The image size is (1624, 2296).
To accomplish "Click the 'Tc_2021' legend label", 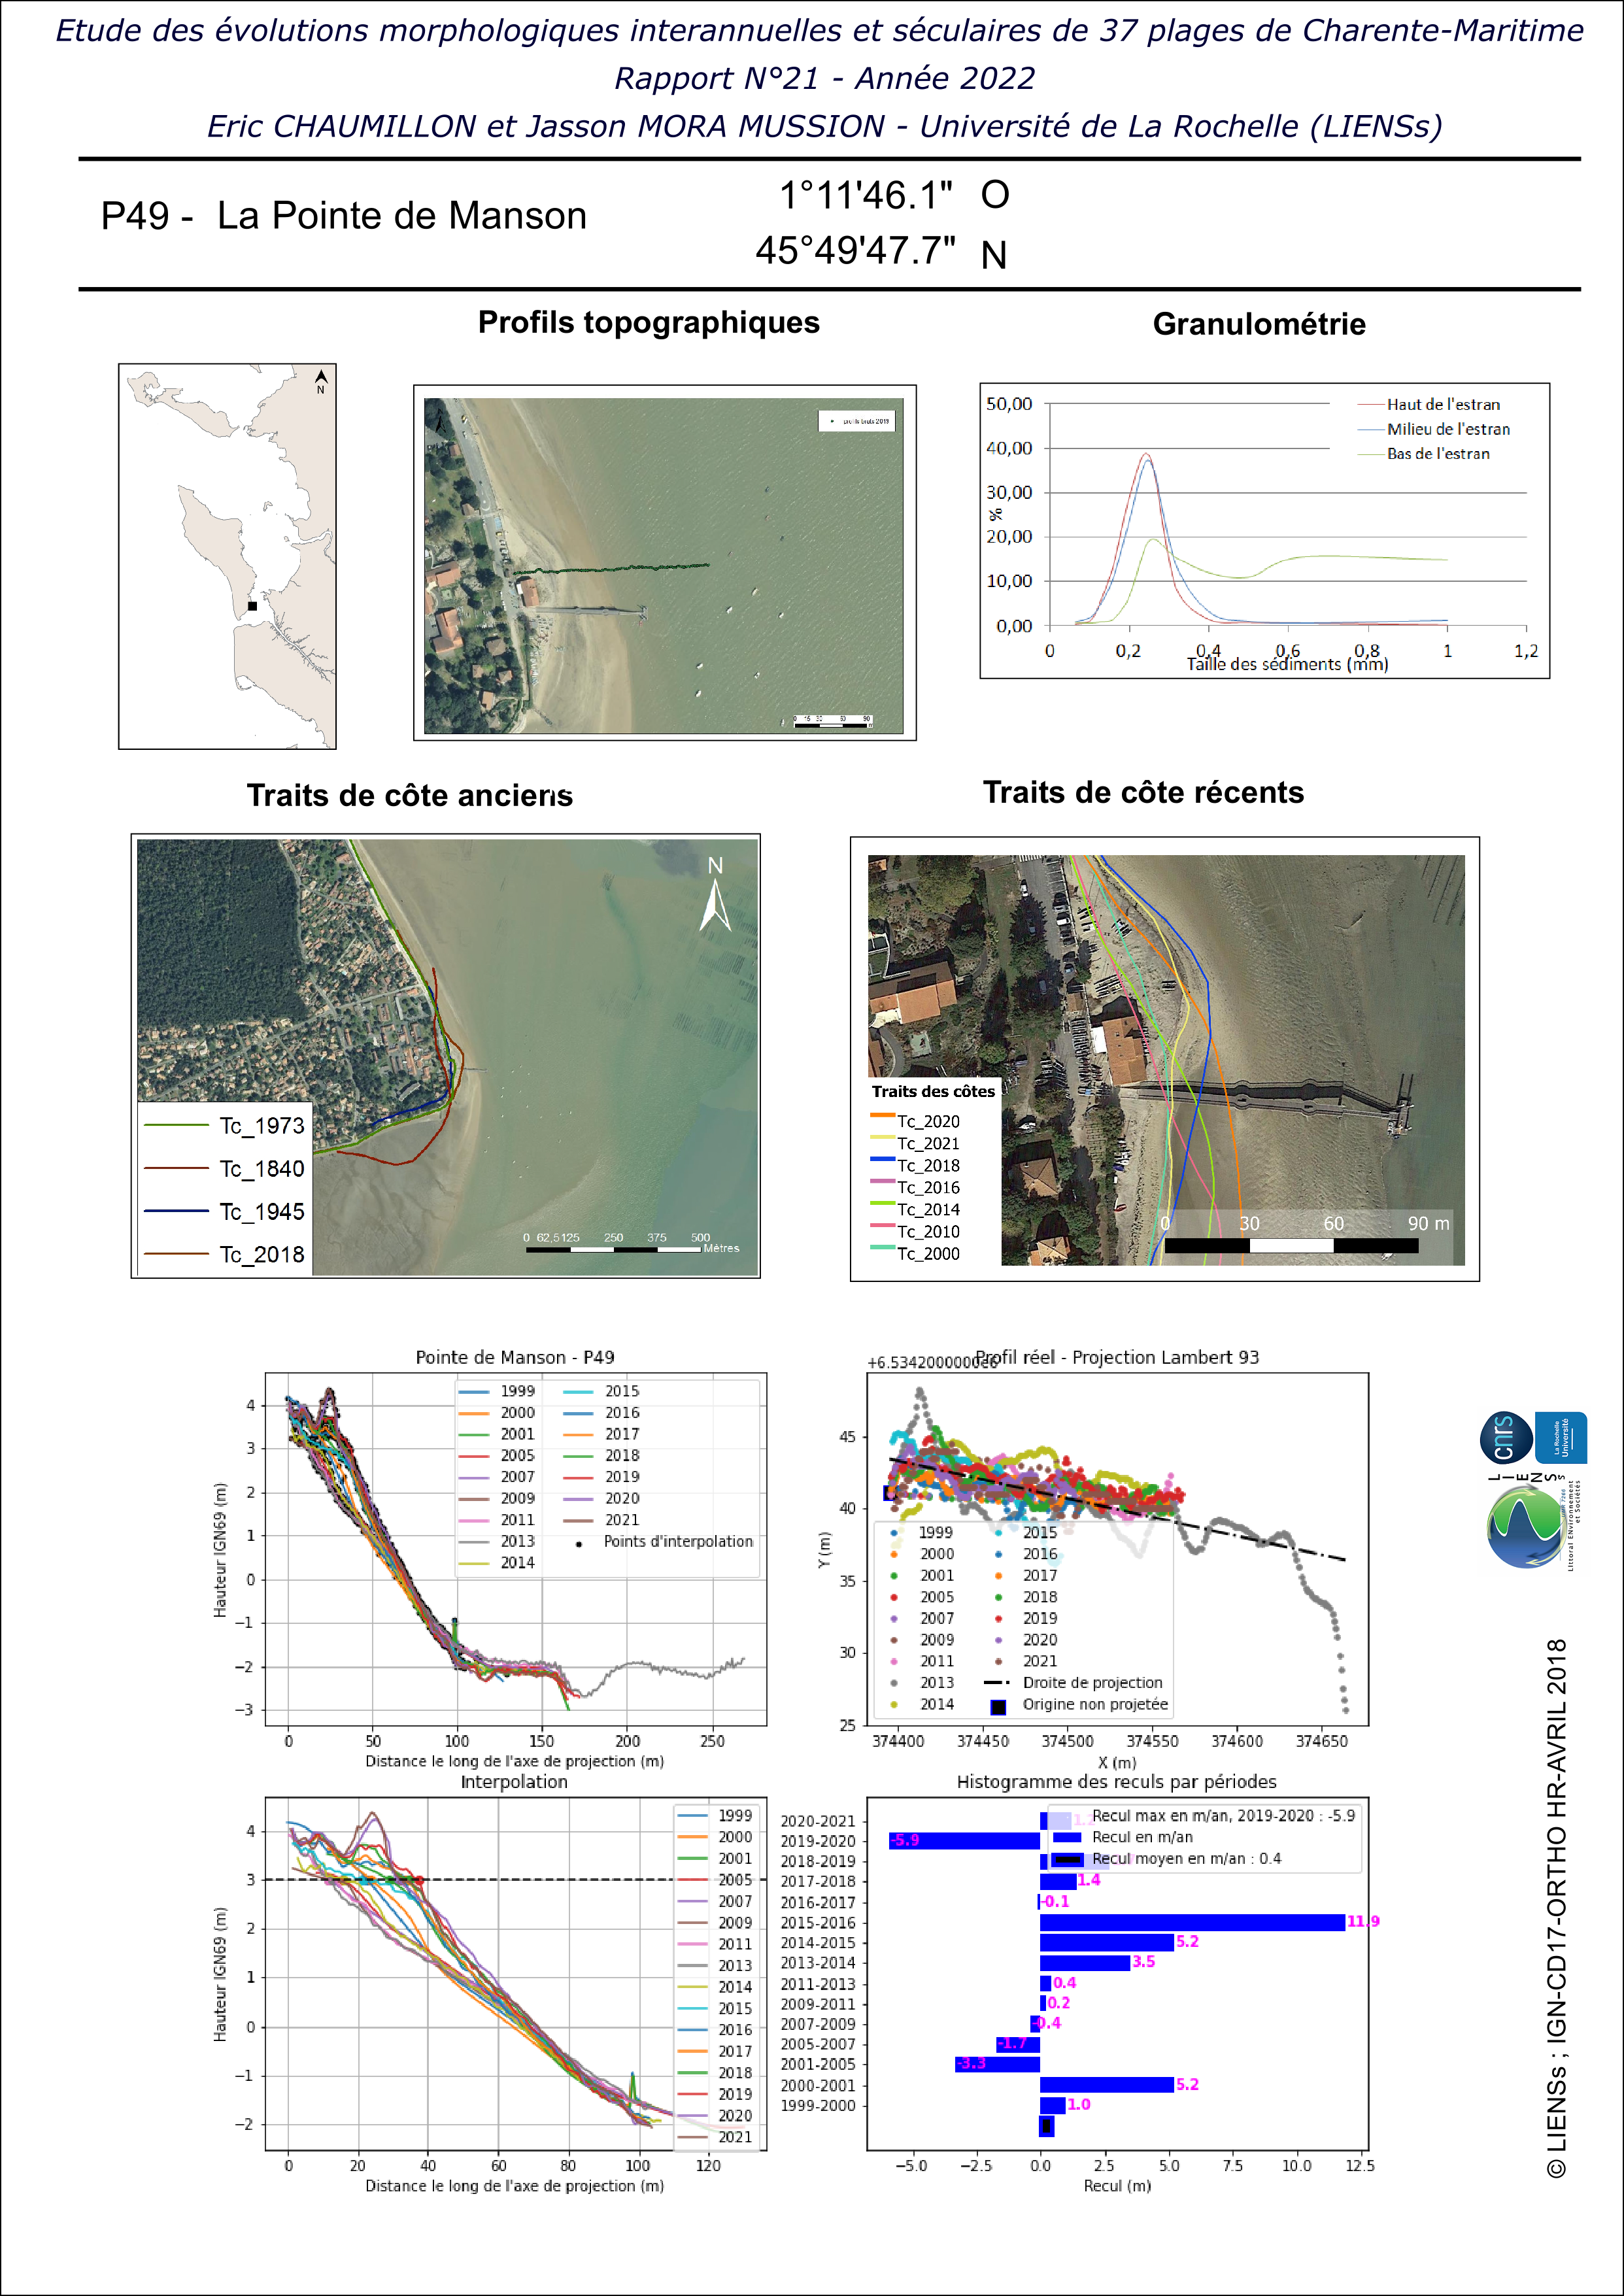I will point(928,1143).
